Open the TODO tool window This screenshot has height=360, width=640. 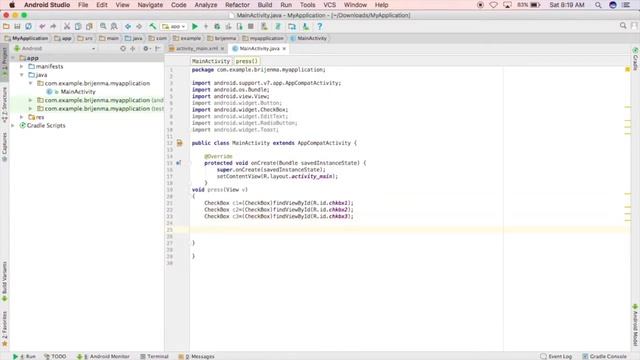[x=55, y=356]
